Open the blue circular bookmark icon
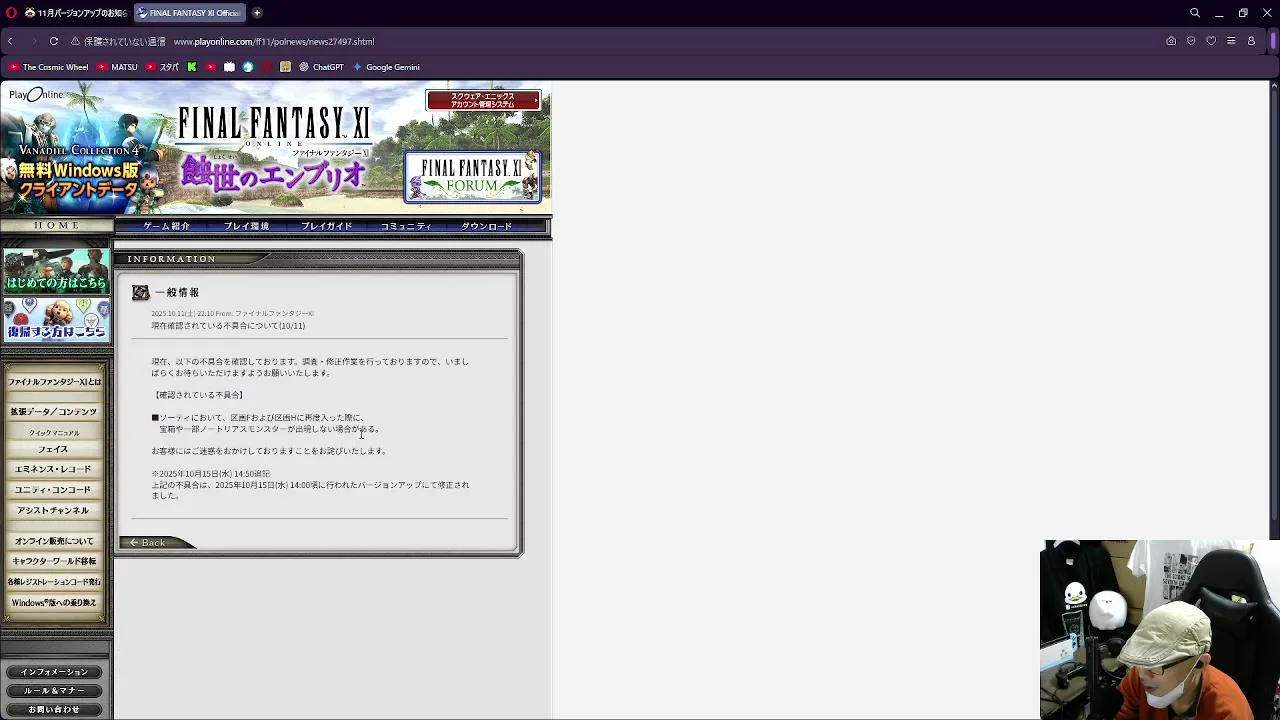Screen dimensions: 1280x720 [x=248, y=67]
